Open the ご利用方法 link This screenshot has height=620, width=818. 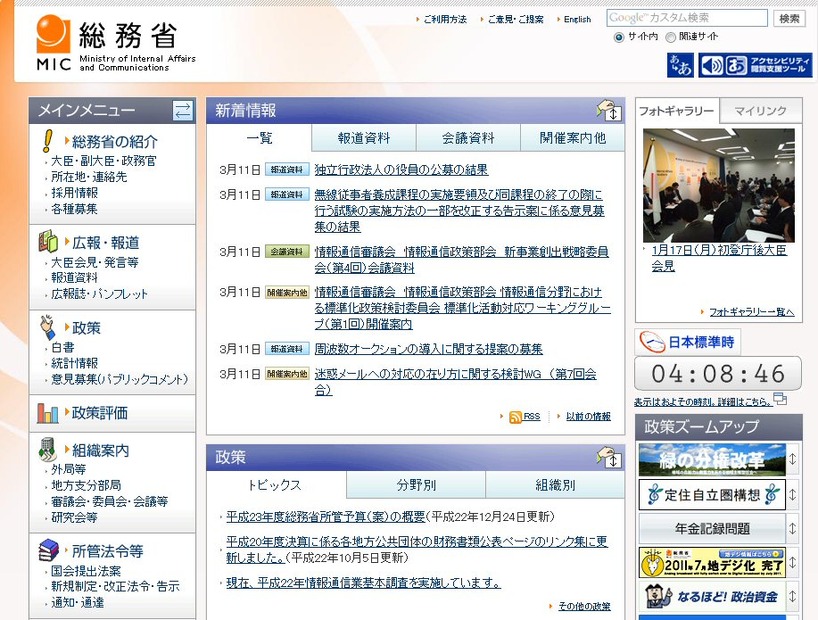445,19
